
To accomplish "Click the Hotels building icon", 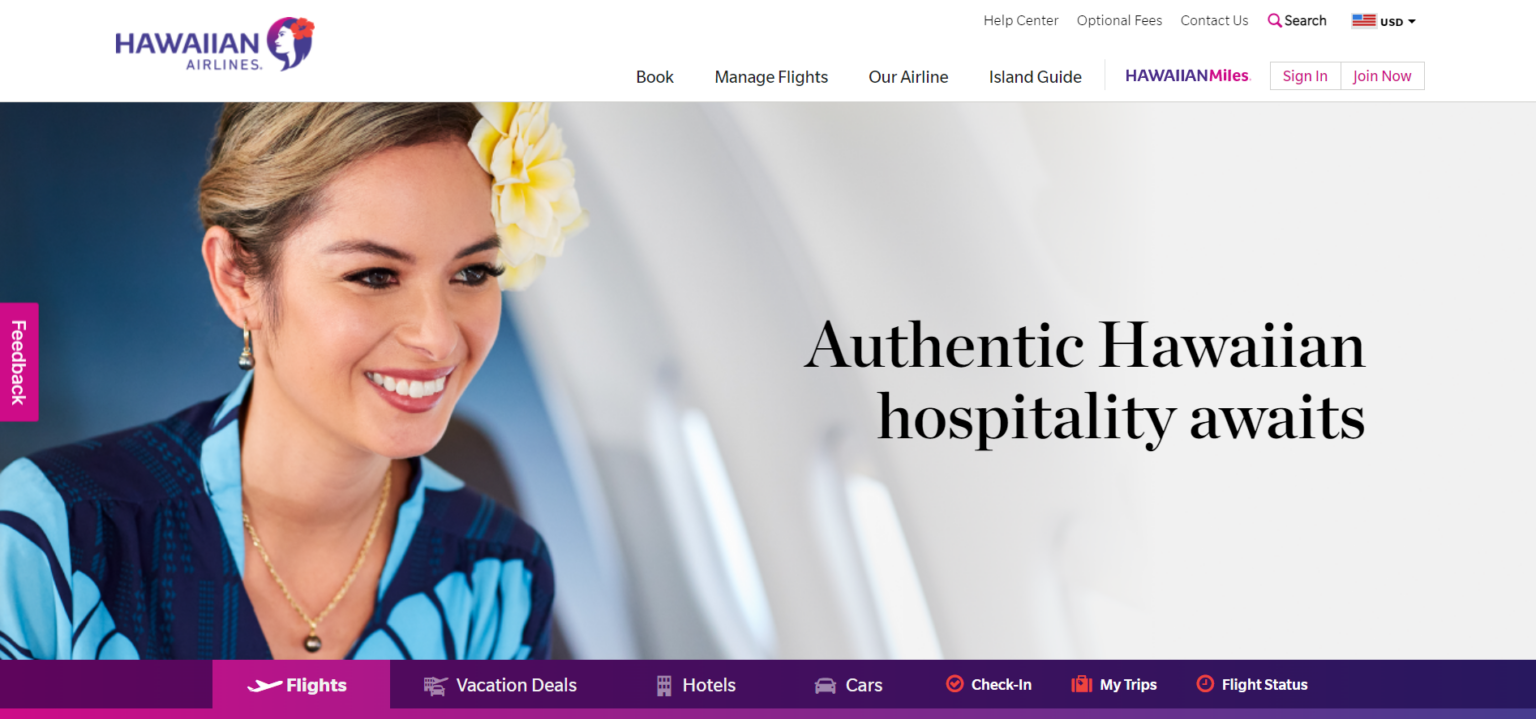I will tap(664, 686).
